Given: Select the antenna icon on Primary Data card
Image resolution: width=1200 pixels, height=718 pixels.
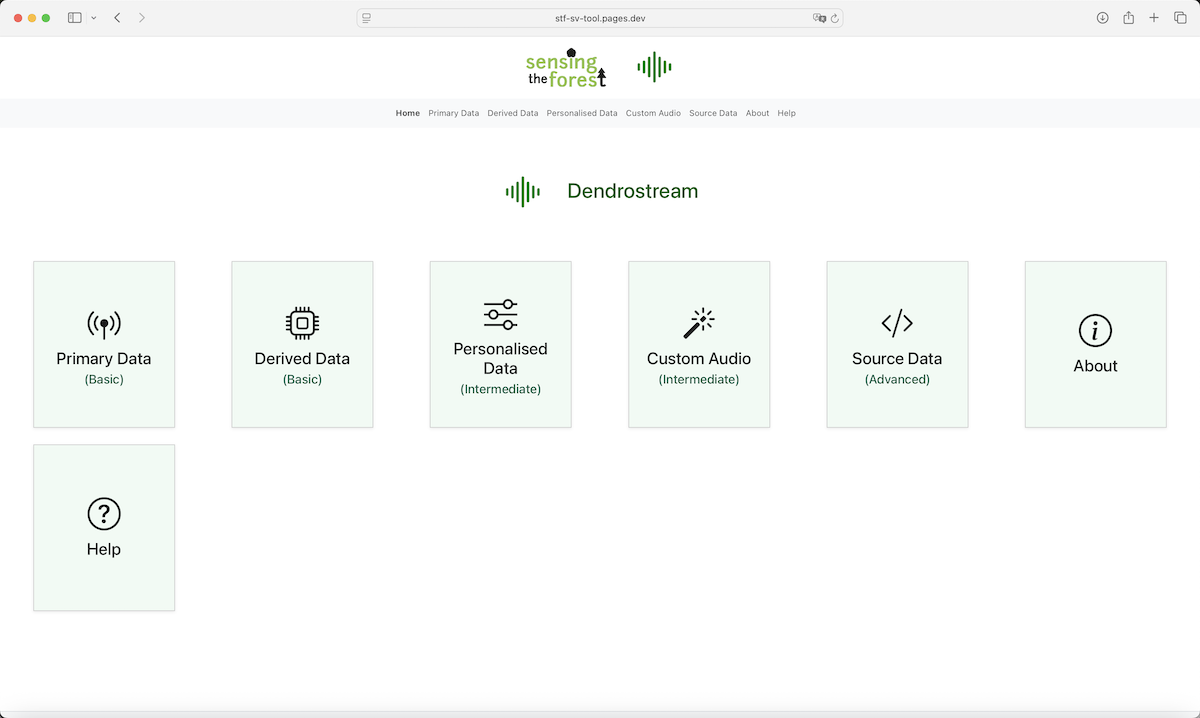Looking at the screenshot, I should (x=104, y=325).
